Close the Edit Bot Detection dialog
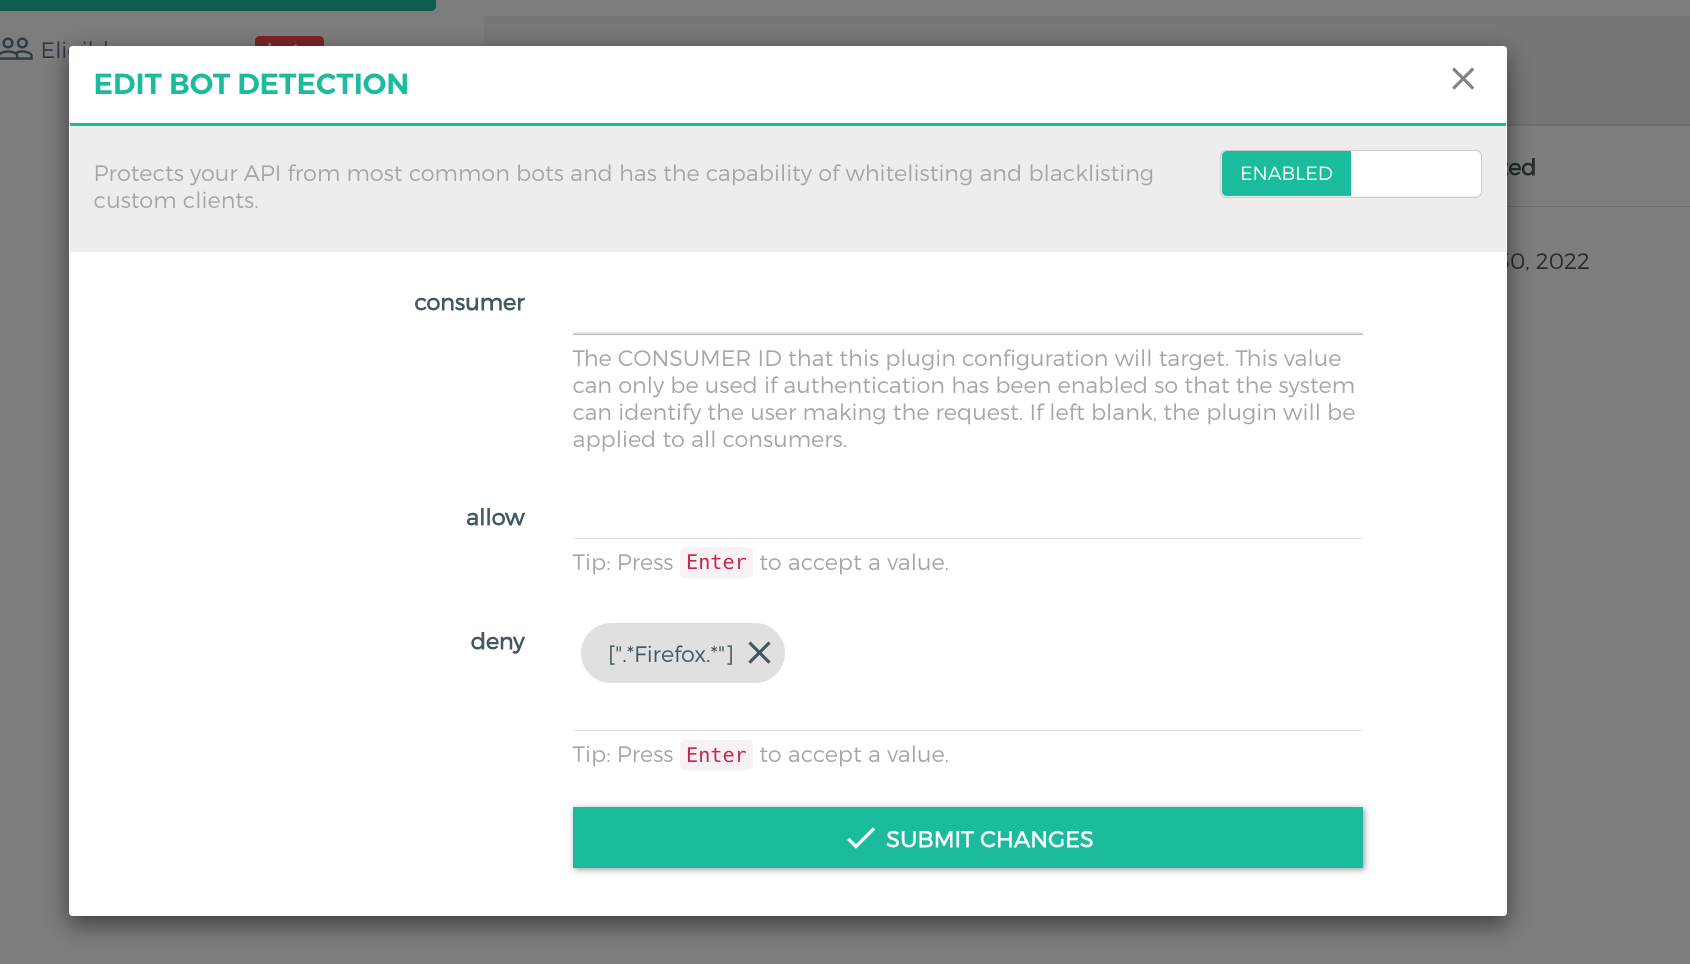This screenshot has height=964, width=1690. (x=1463, y=79)
